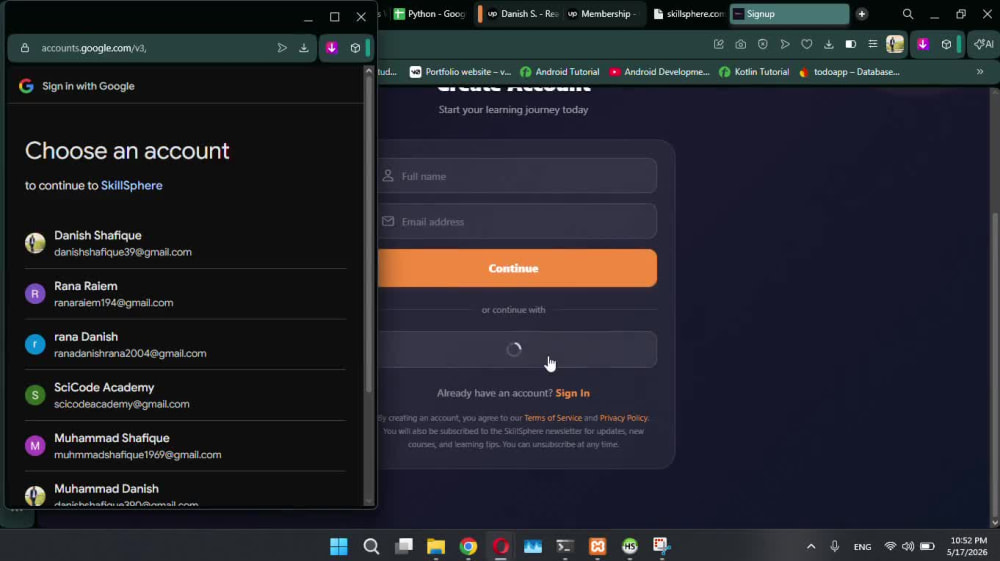Viewport: 1000px width, 561px height.
Task: Click the battery saver icon in toolbar
Action: pyautogui.click(x=851, y=44)
